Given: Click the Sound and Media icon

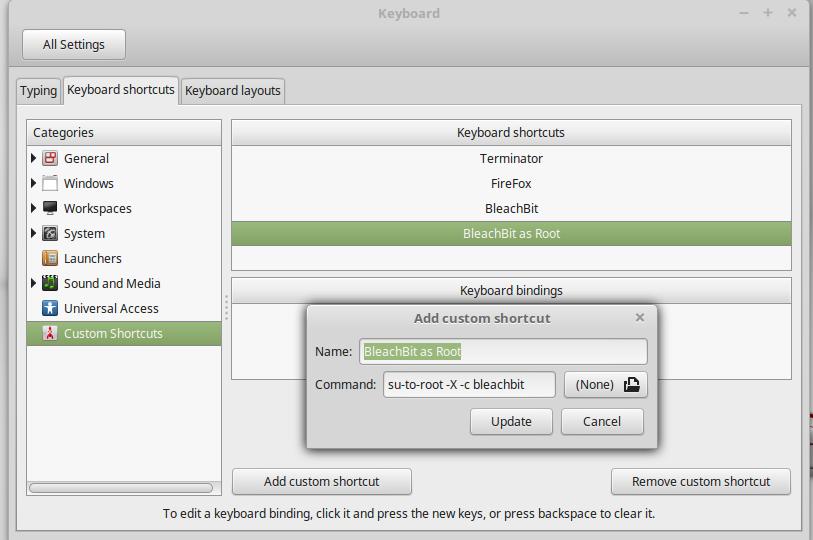Looking at the screenshot, I should click(50, 283).
